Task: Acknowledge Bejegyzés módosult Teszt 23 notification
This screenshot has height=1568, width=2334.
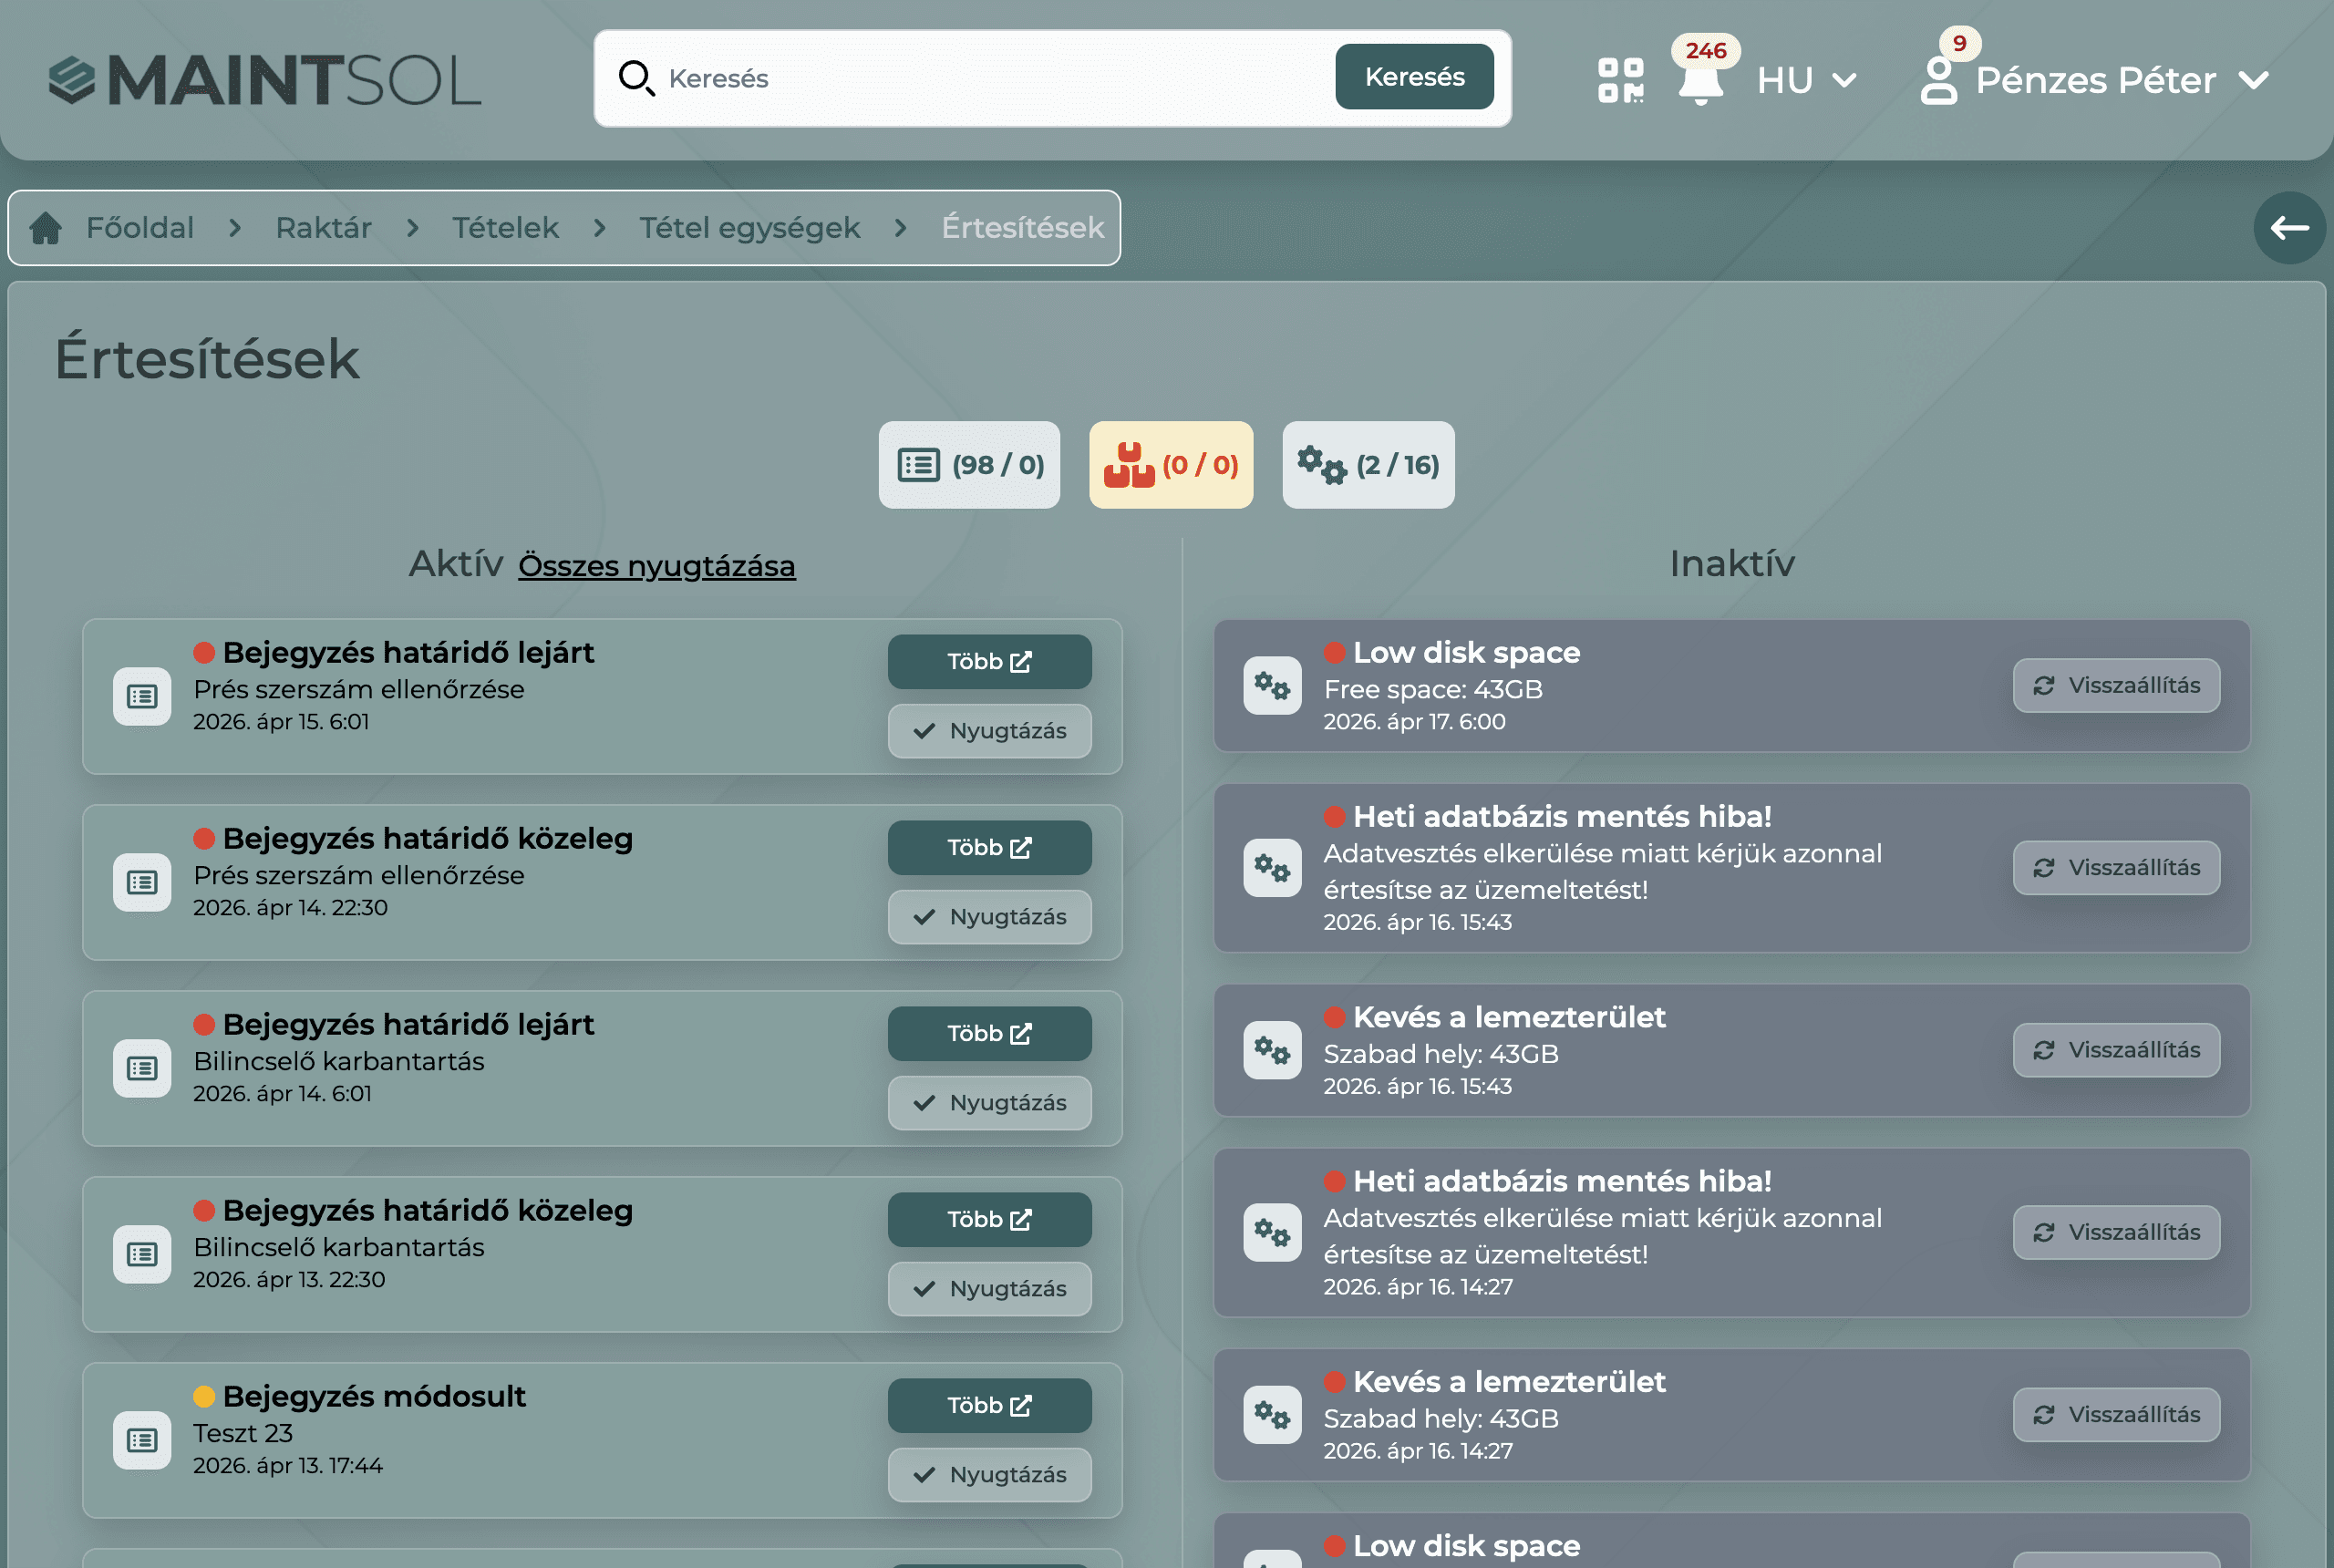Action: (988, 1474)
